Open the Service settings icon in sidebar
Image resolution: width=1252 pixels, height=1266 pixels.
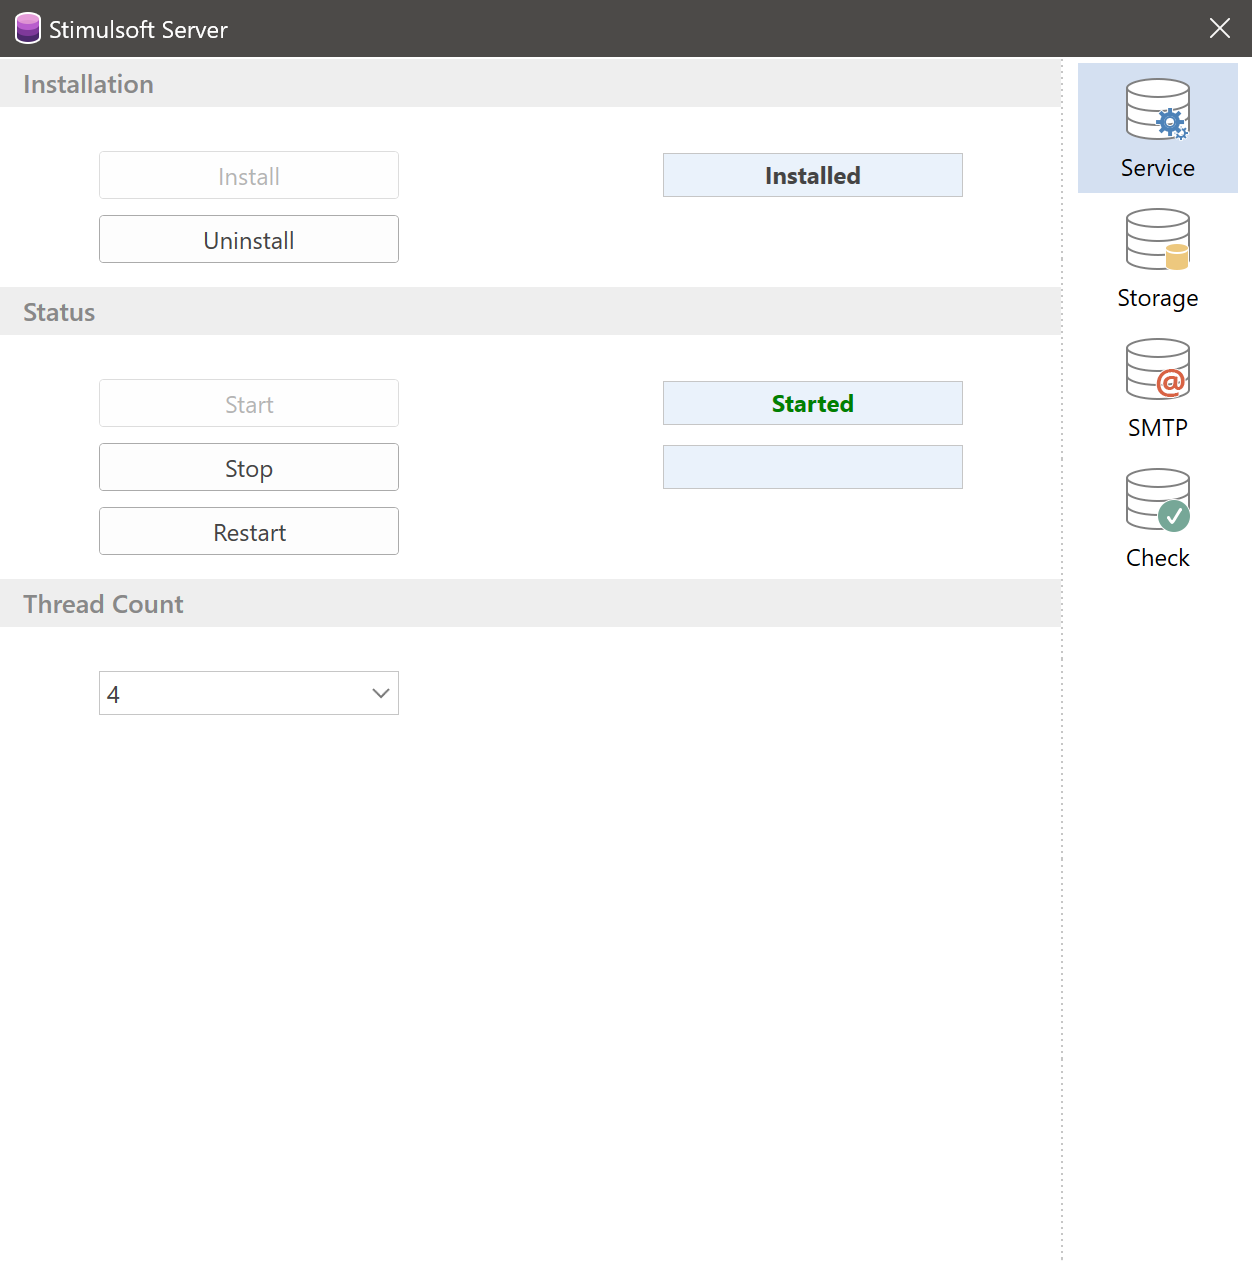1157,110
